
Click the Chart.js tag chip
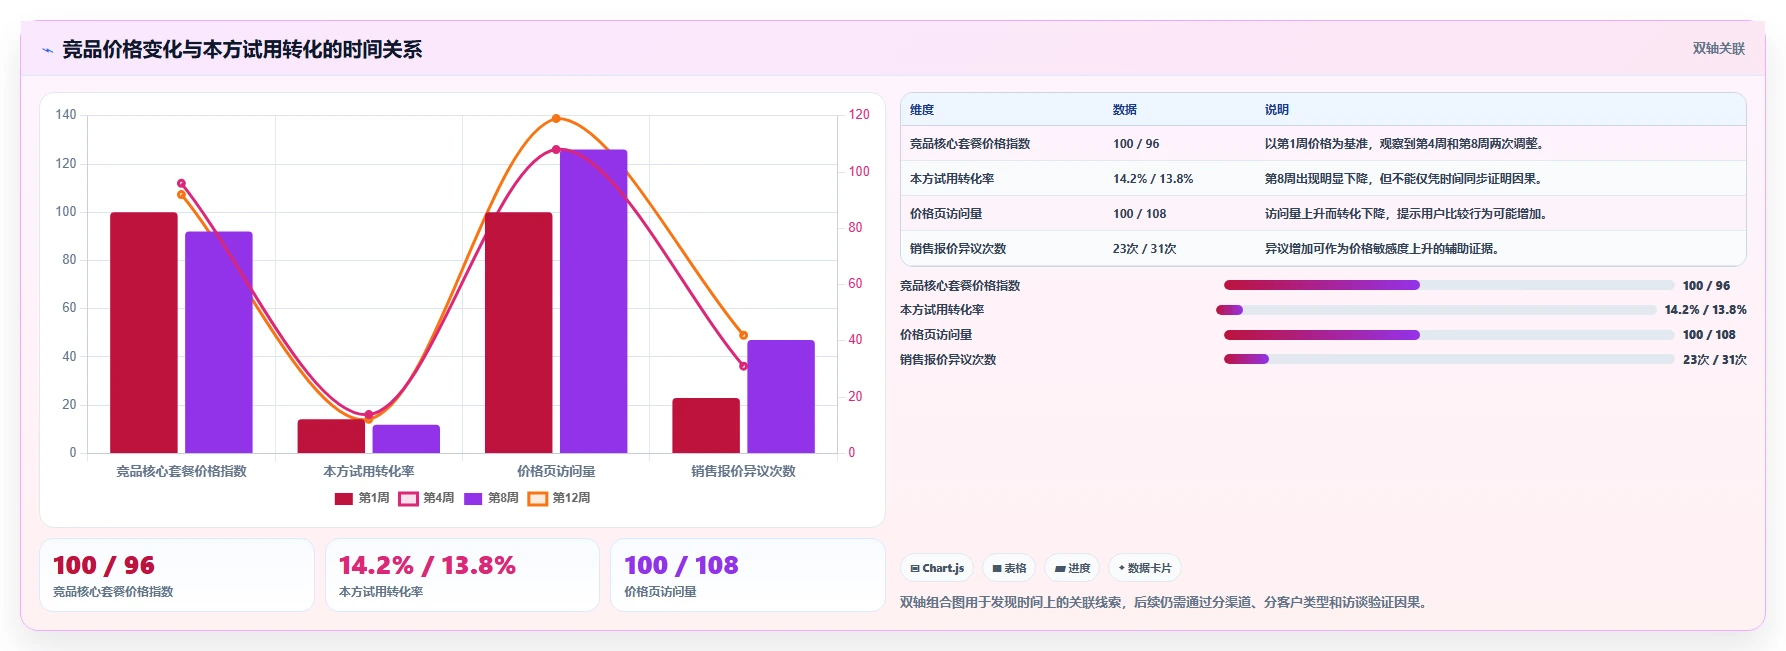click(937, 568)
